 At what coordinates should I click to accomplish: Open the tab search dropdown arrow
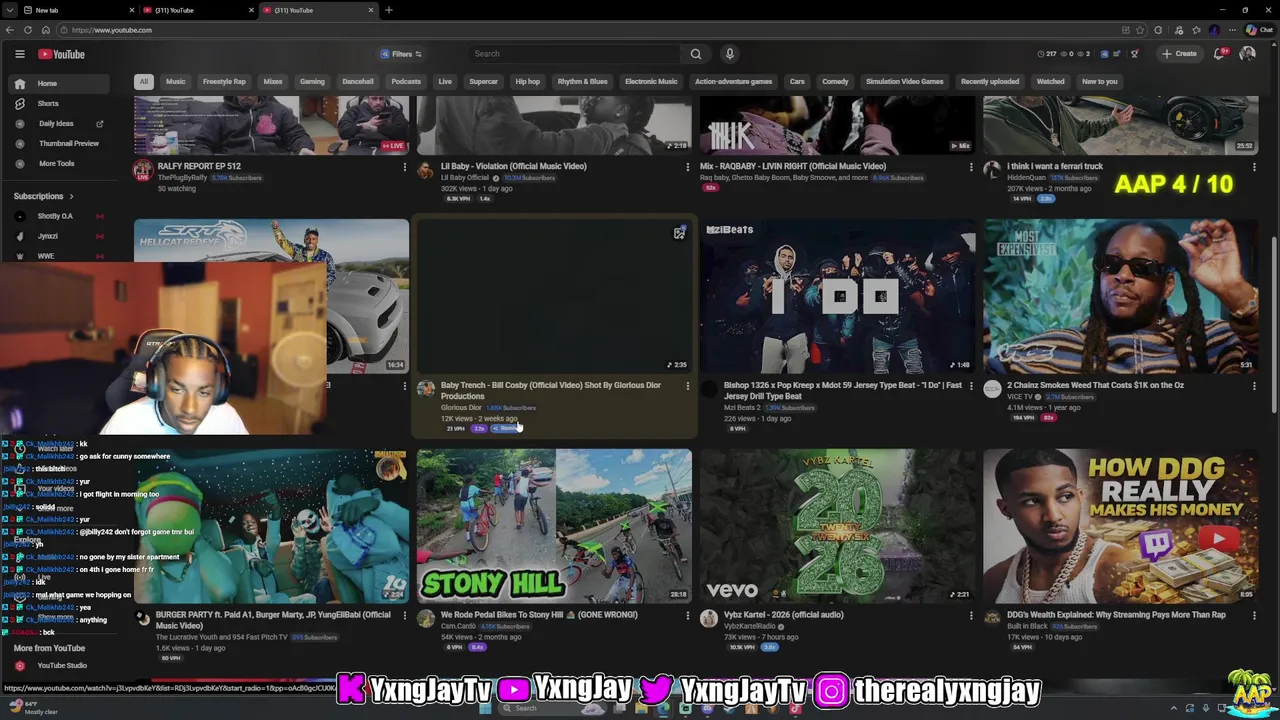[x=8, y=10]
